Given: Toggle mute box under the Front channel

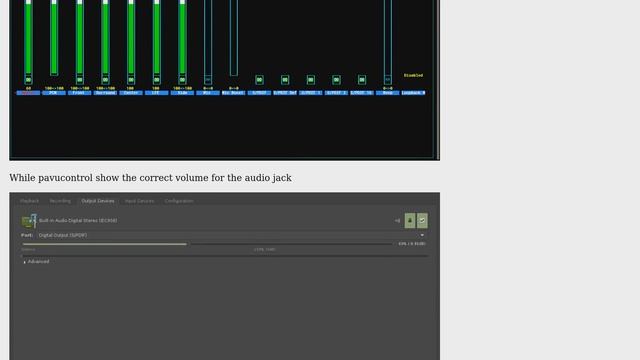Looking at the screenshot, I should [x=80, y=80].
